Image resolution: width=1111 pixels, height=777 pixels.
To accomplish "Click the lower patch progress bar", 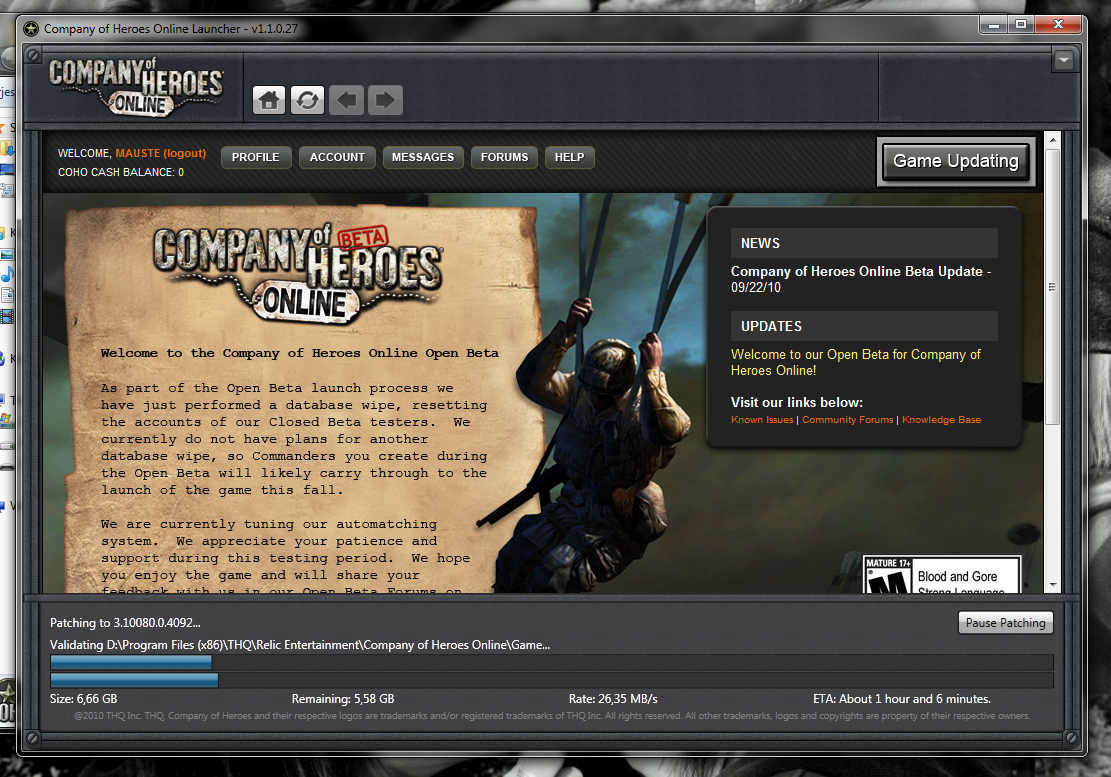I will tap(551, 681).
